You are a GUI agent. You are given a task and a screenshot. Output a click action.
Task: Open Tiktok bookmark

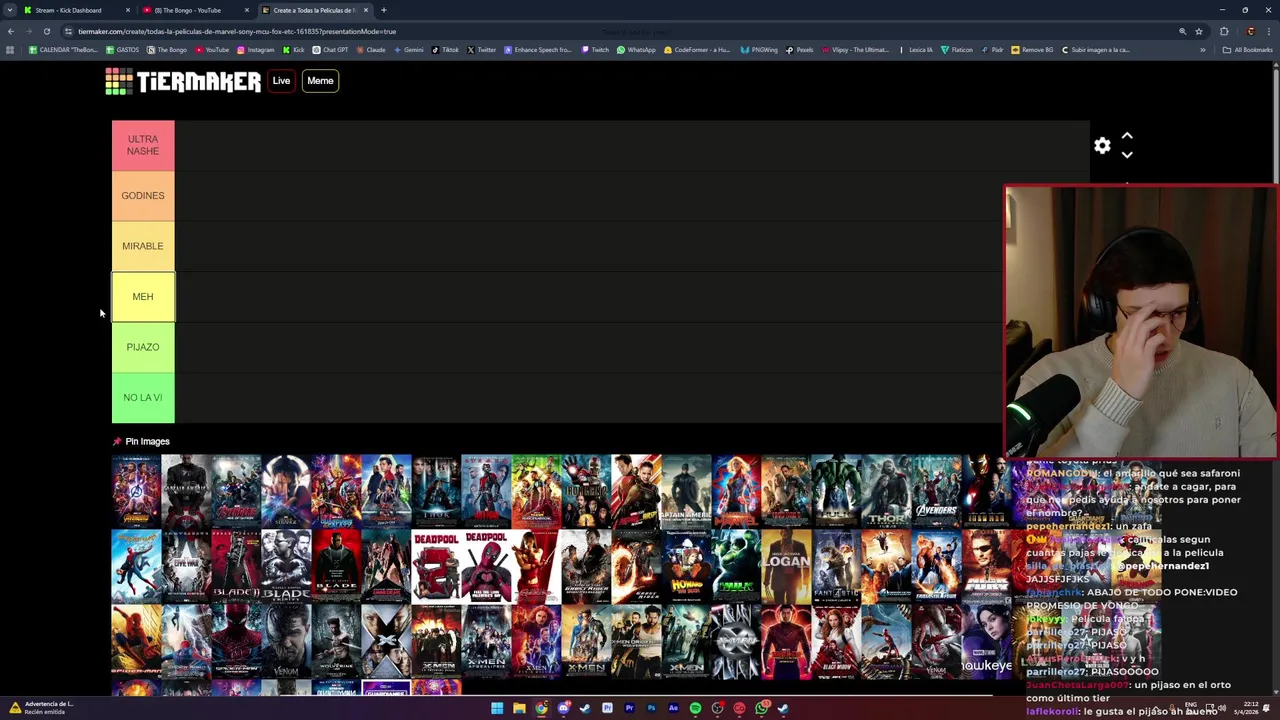pos(446,50)
